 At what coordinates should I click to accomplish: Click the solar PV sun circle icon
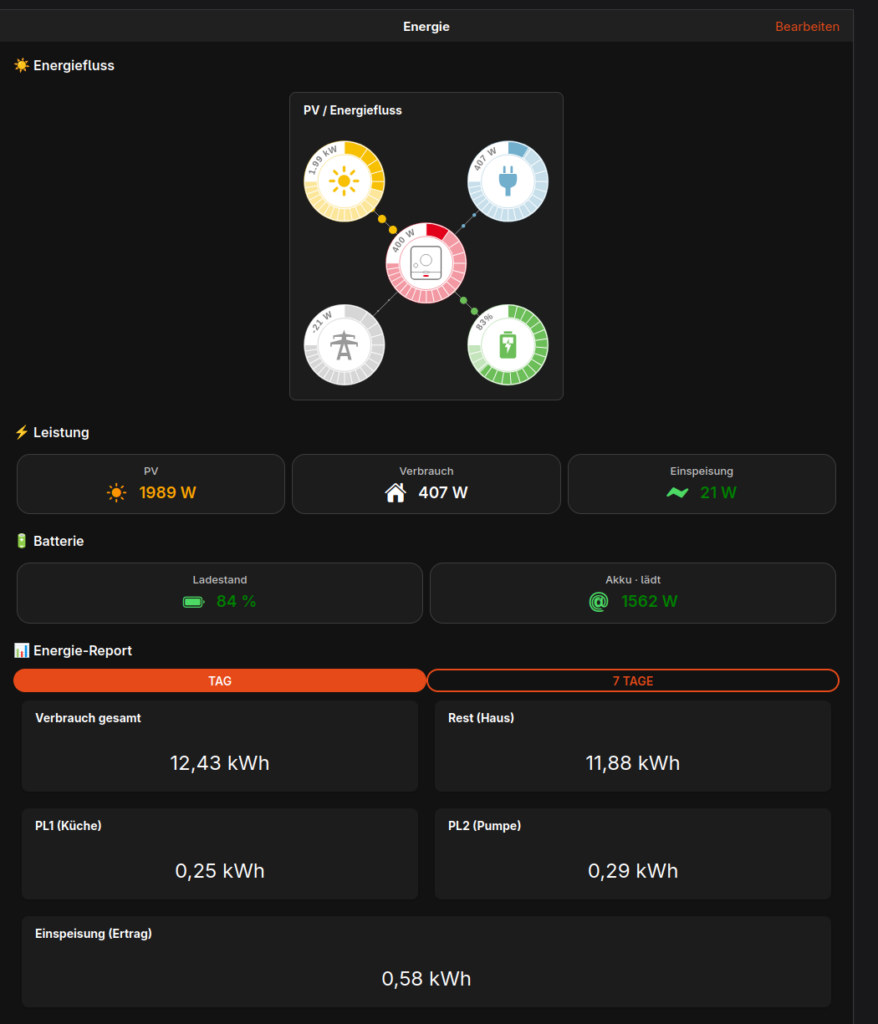(x=344, y=181)
